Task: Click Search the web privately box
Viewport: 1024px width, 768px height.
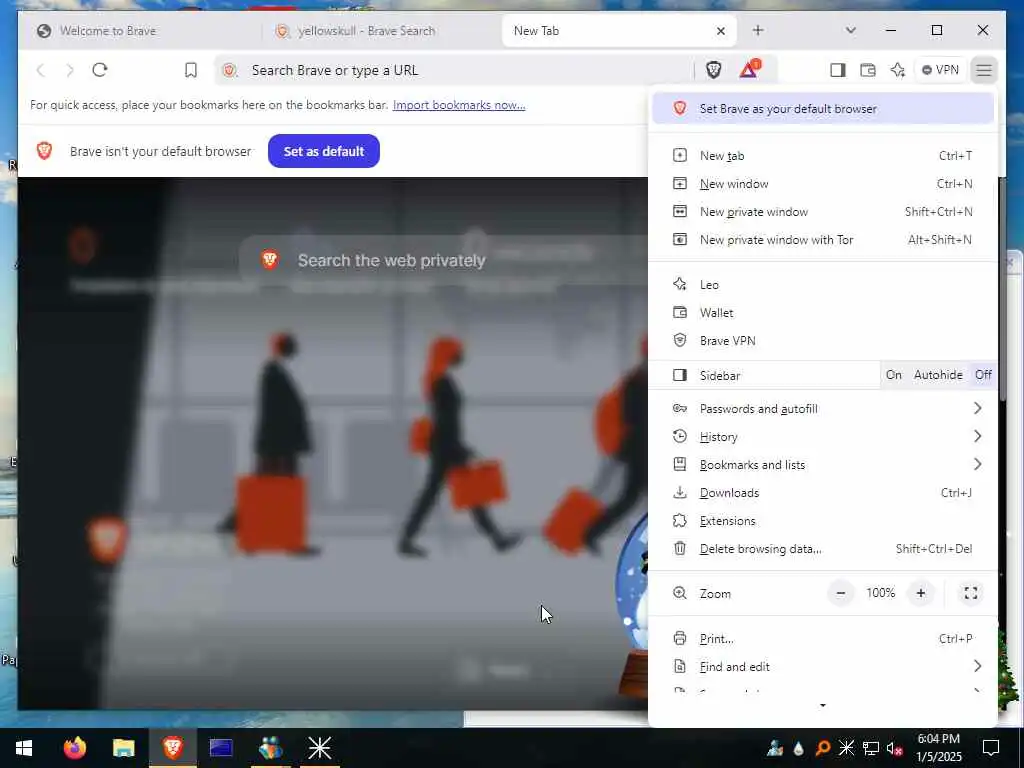Action: (x=444, y=260)
